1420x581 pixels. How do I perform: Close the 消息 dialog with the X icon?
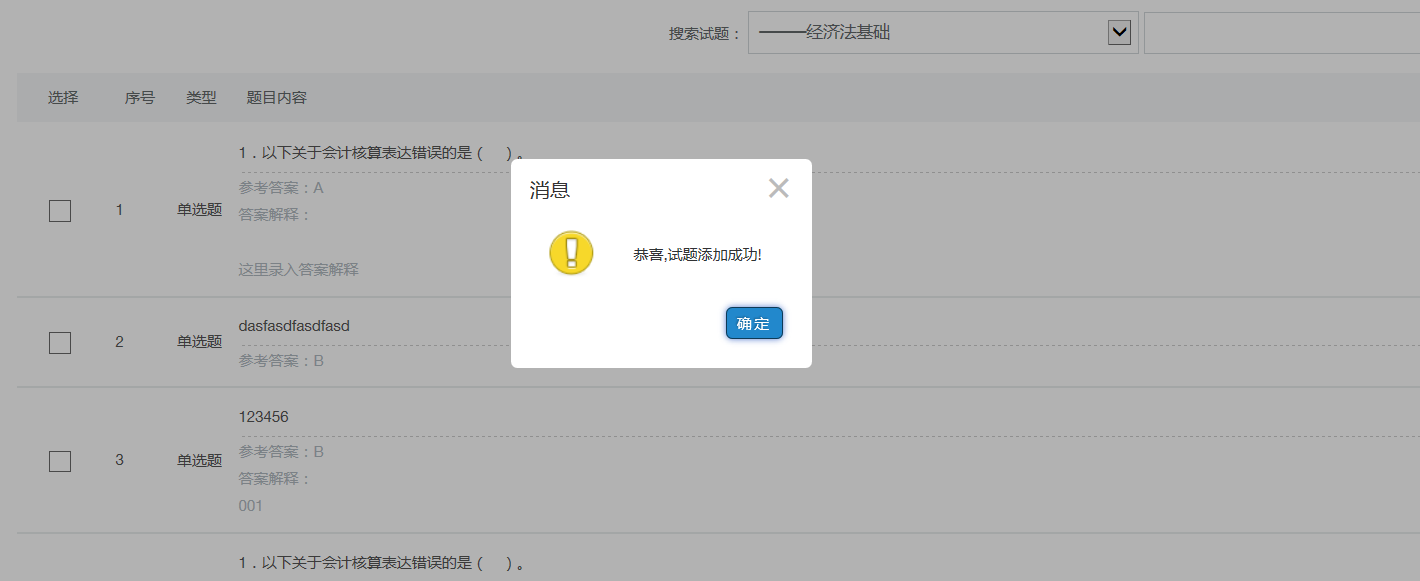coord(778,188)
